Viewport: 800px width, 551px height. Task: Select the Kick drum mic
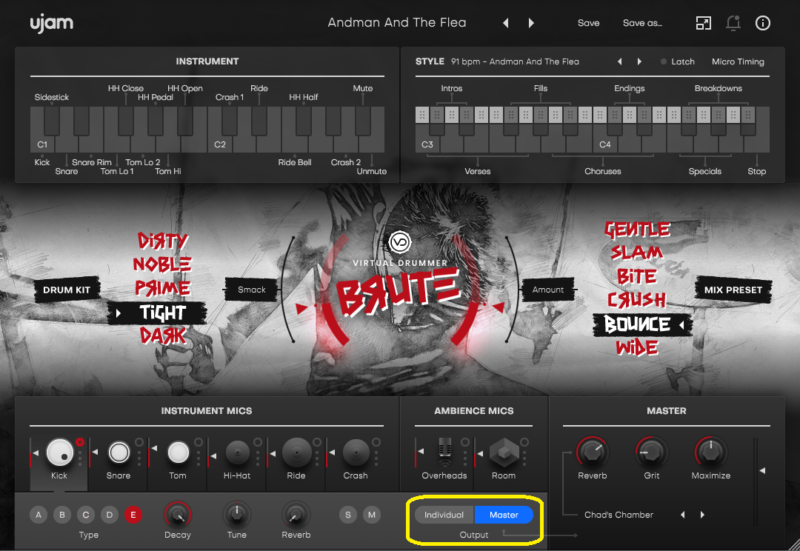point(60,452)
